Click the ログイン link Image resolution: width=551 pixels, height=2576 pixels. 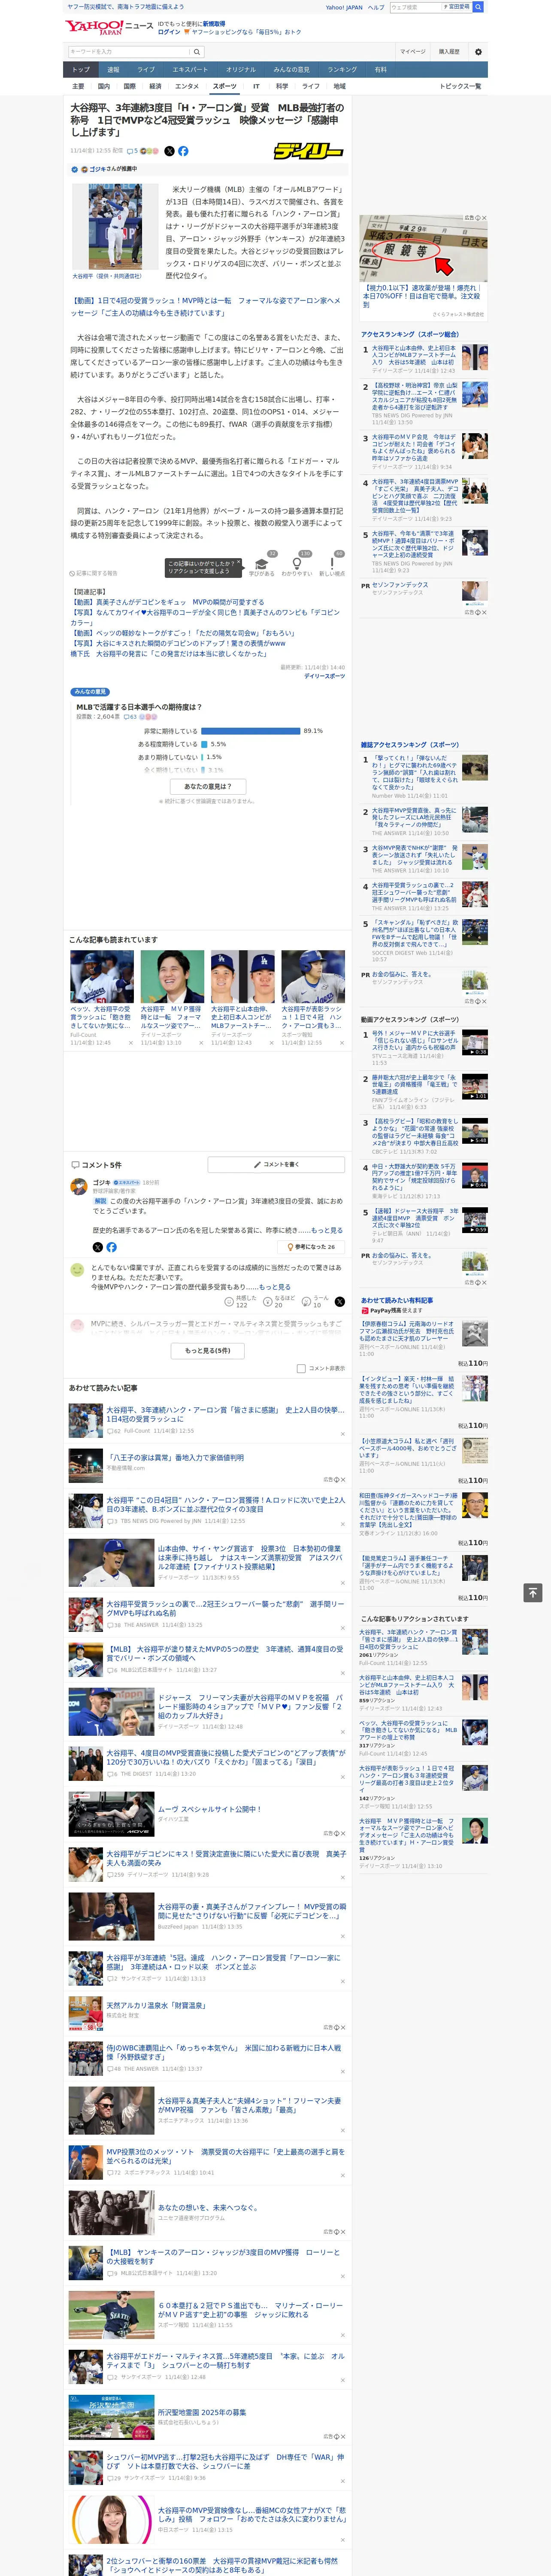coord(169,32)
